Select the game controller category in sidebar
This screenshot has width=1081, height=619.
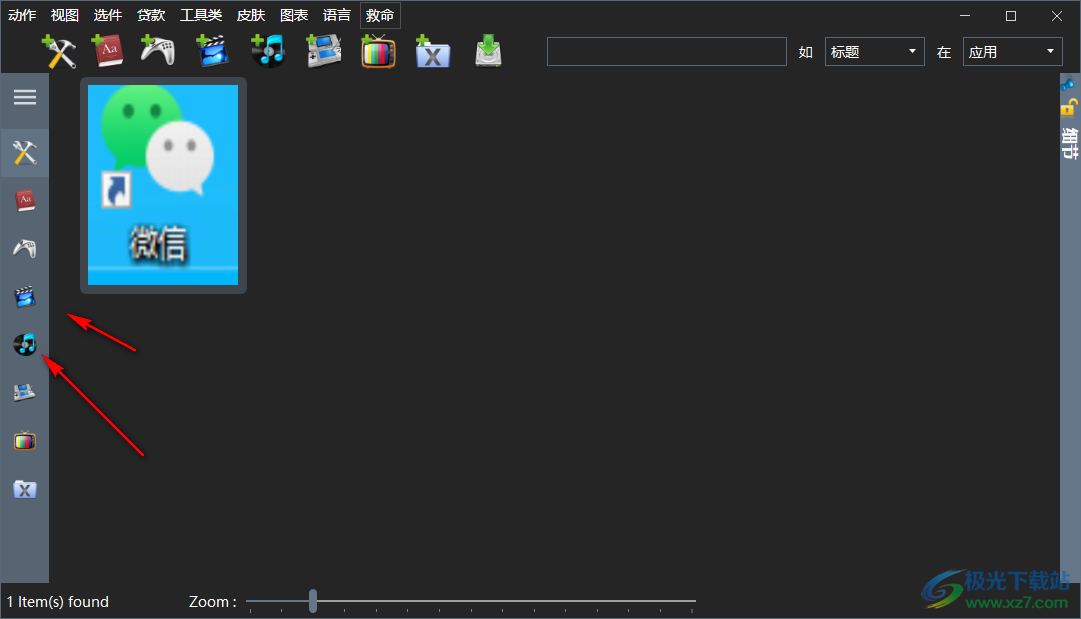coord(25,249)
